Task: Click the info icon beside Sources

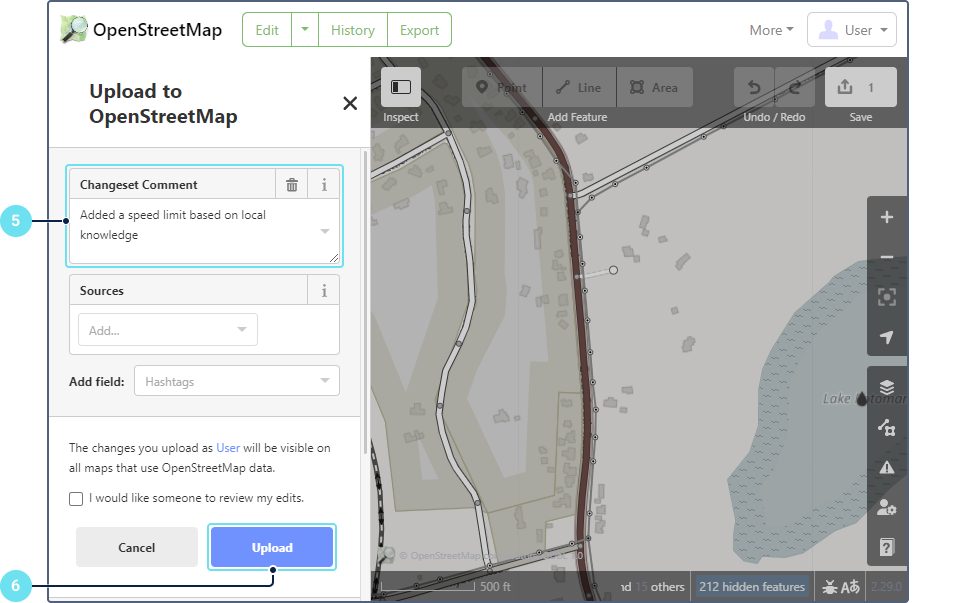Action: coord(324,291)
